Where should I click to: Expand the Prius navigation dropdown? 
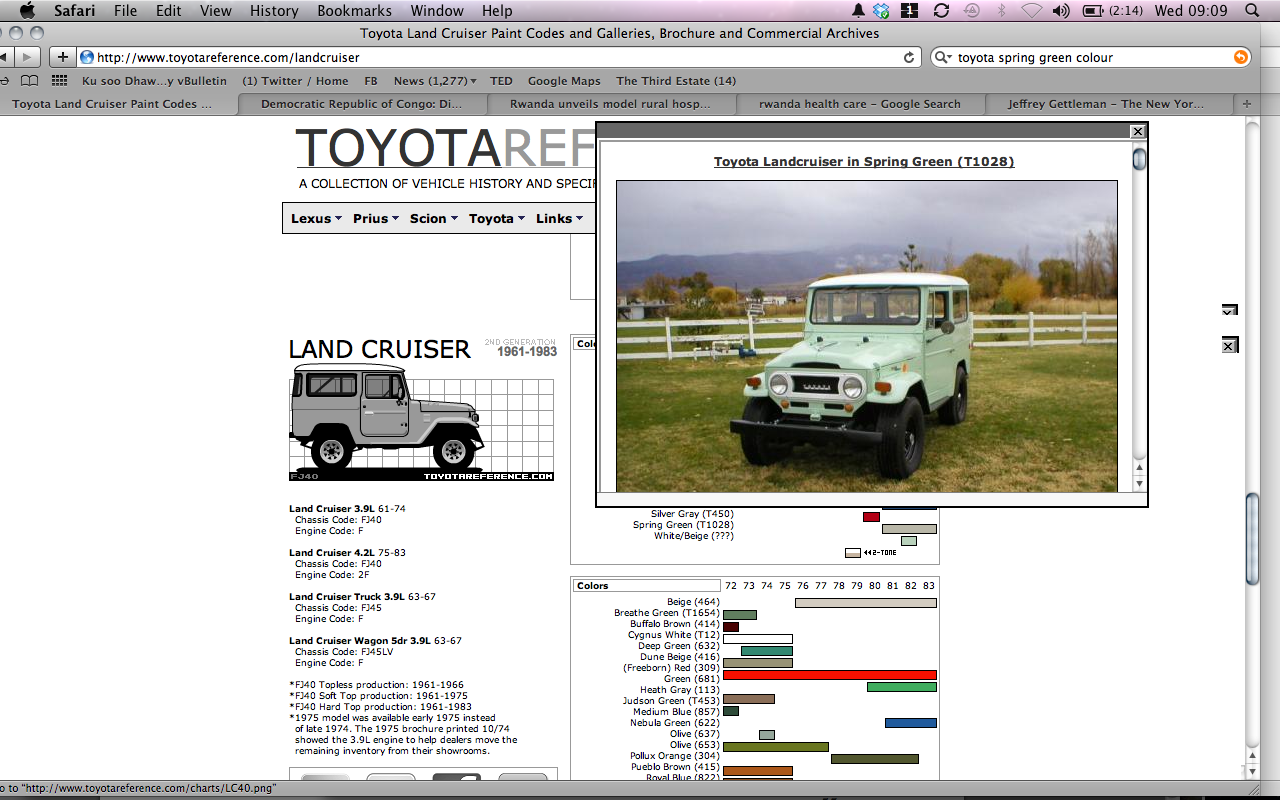[376, 218]
